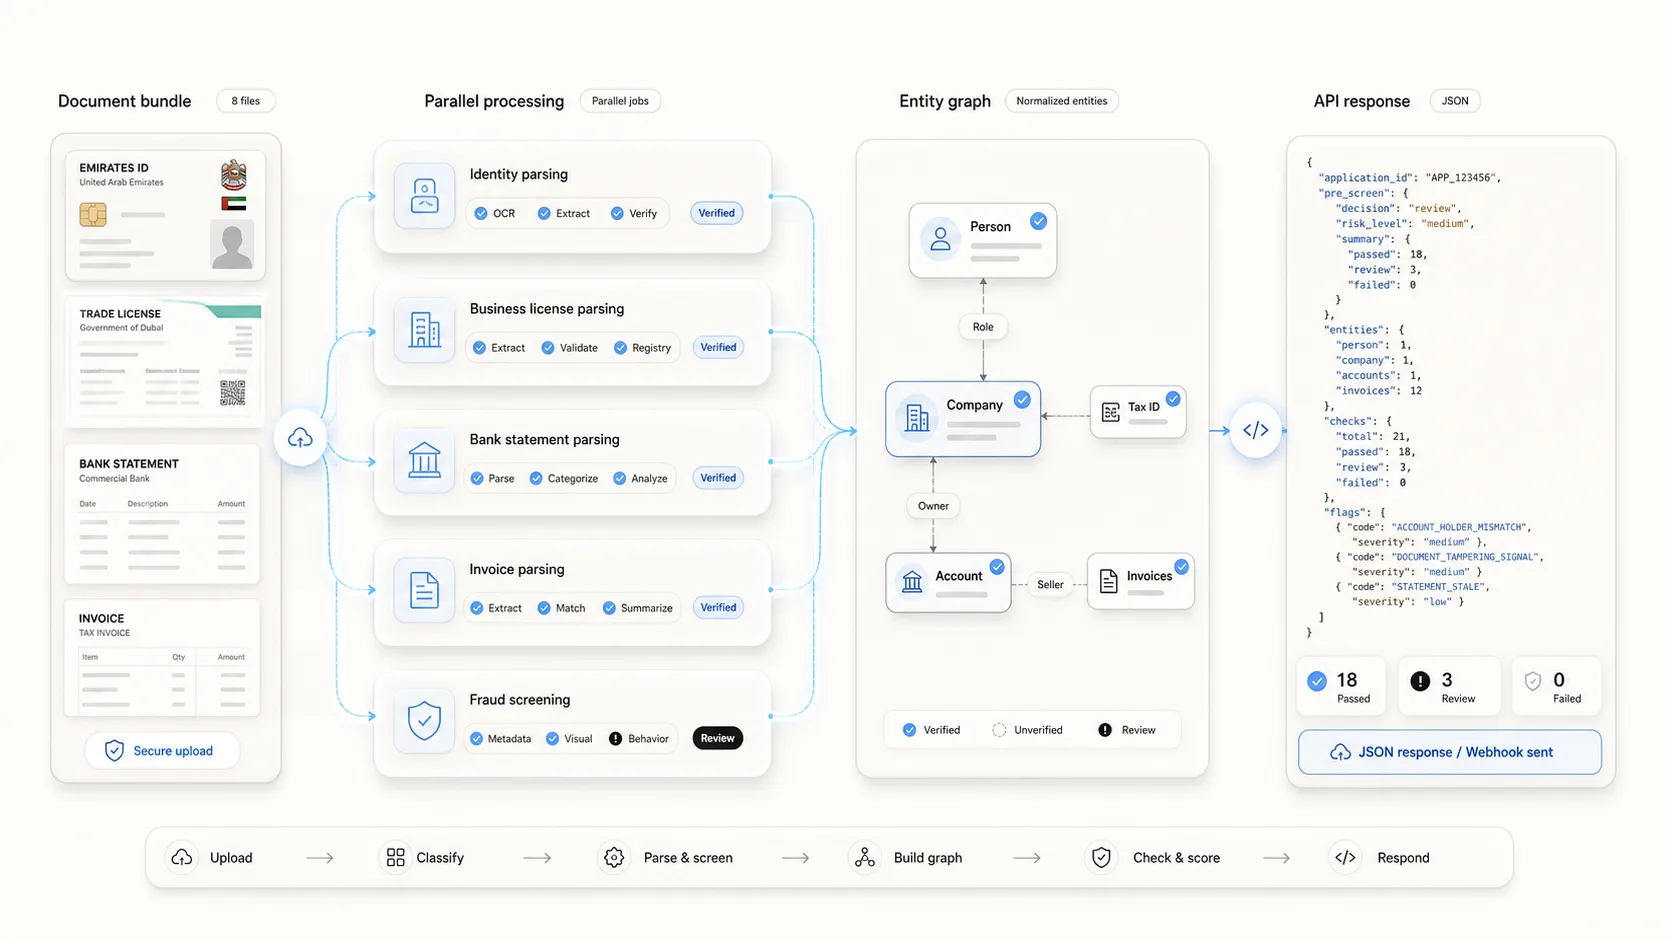Click the Verified badge in Invoice parsing
Screen dimensions: 1672x941
click(718, 607)
